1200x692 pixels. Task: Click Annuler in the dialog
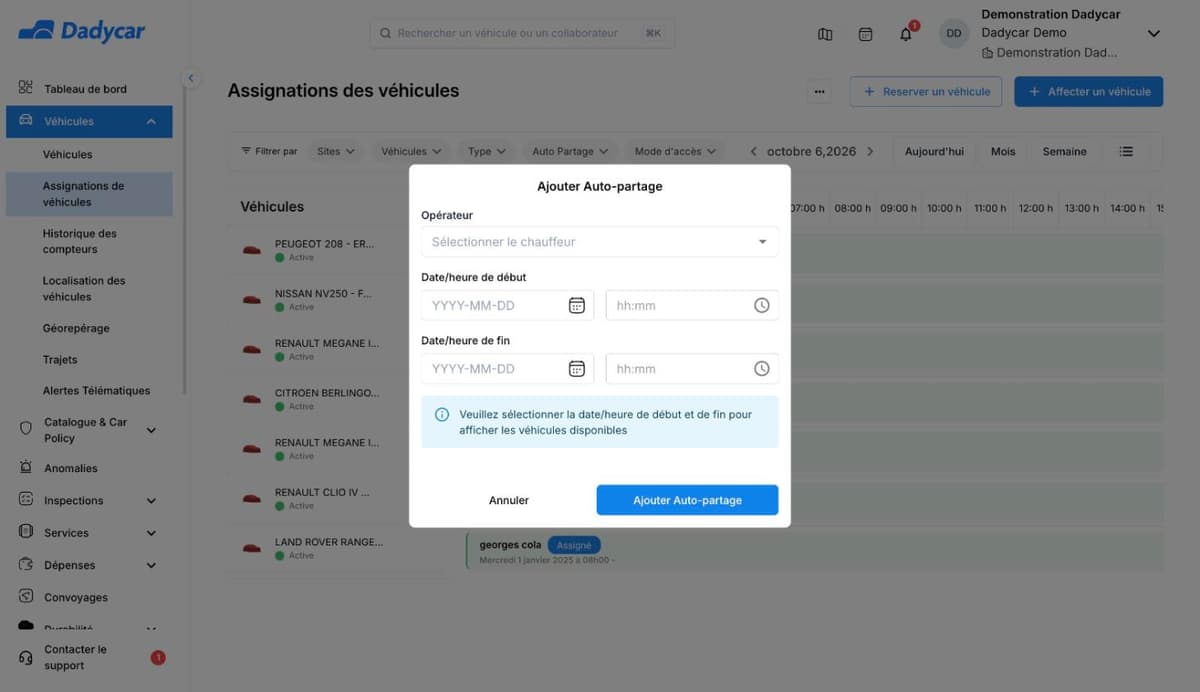click(509, 500)
